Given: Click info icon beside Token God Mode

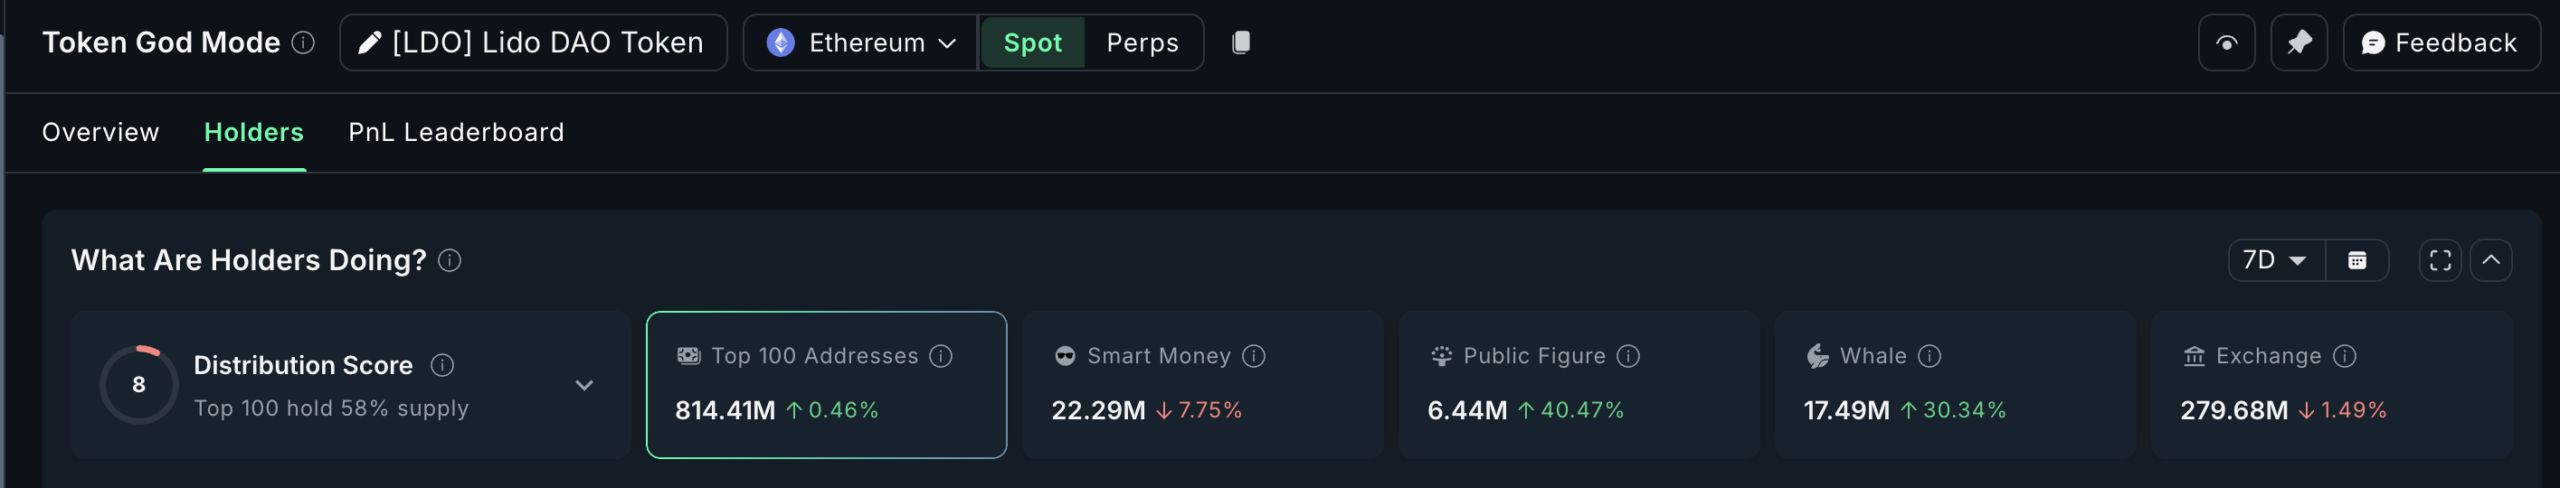Looking at the screenshot, I should [x=303, y=43].
